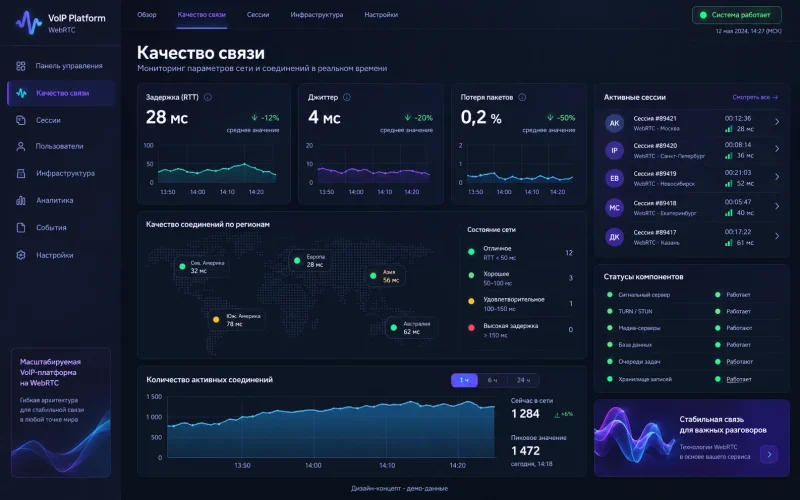Viewport: 800px width, 500px height.
Task: Click the События document icon
Action: 21,228
